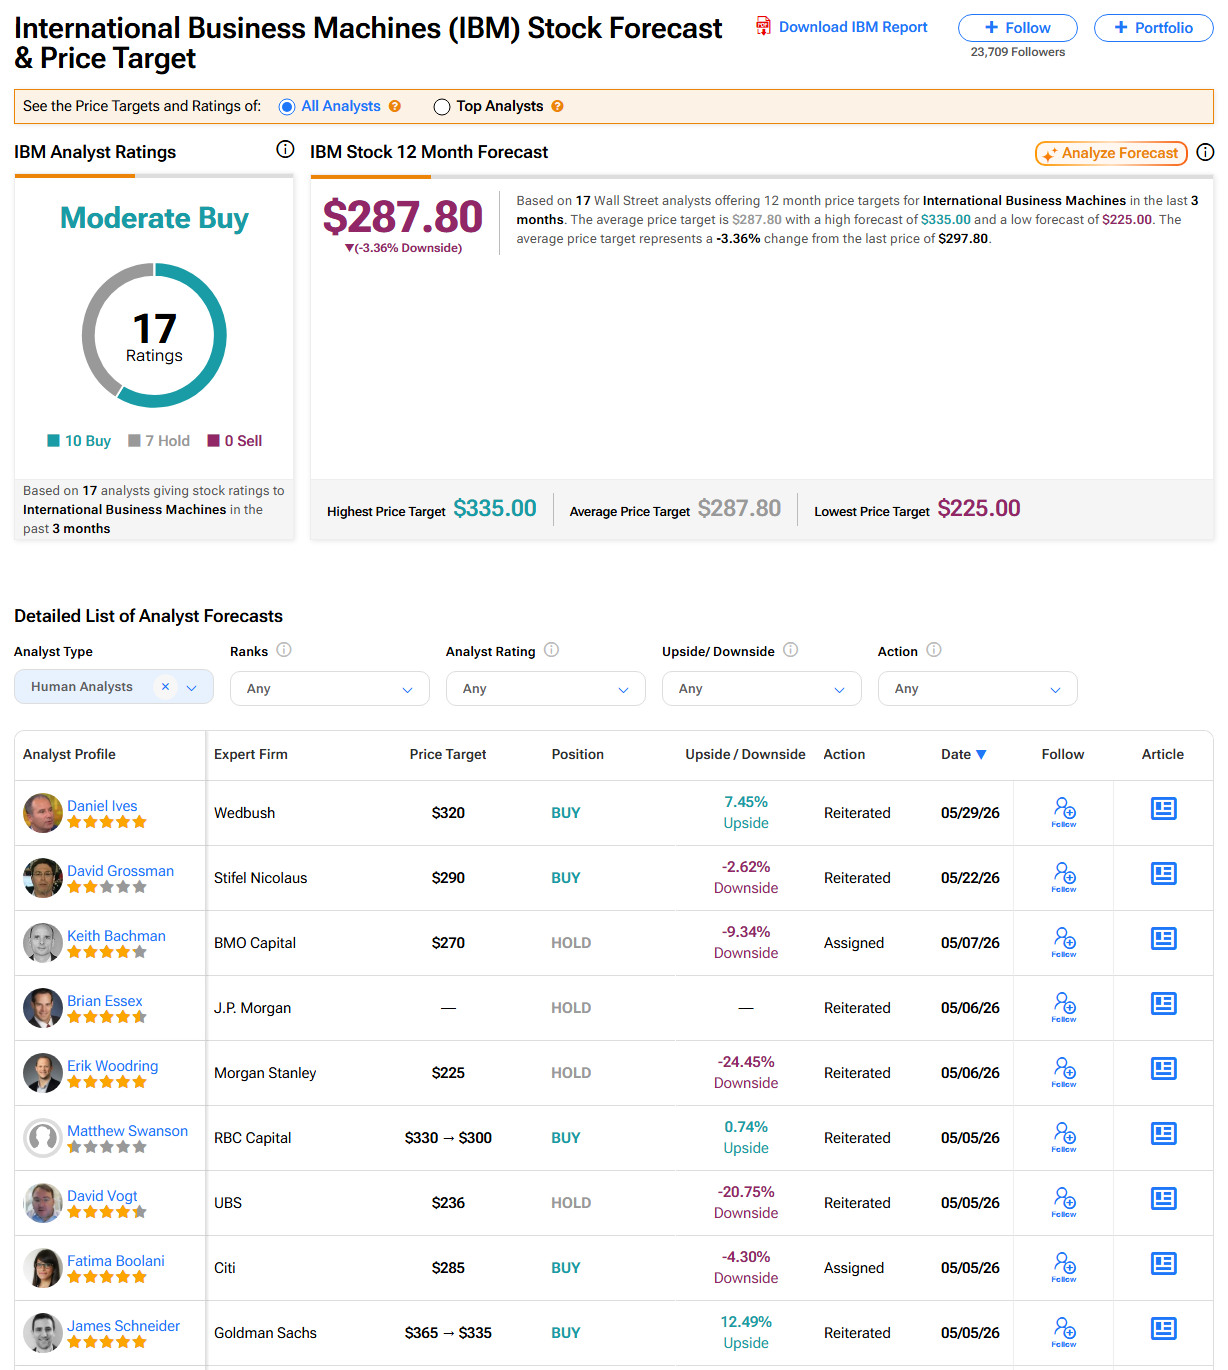Click David Vogt analyst name

click(102, 1196)
